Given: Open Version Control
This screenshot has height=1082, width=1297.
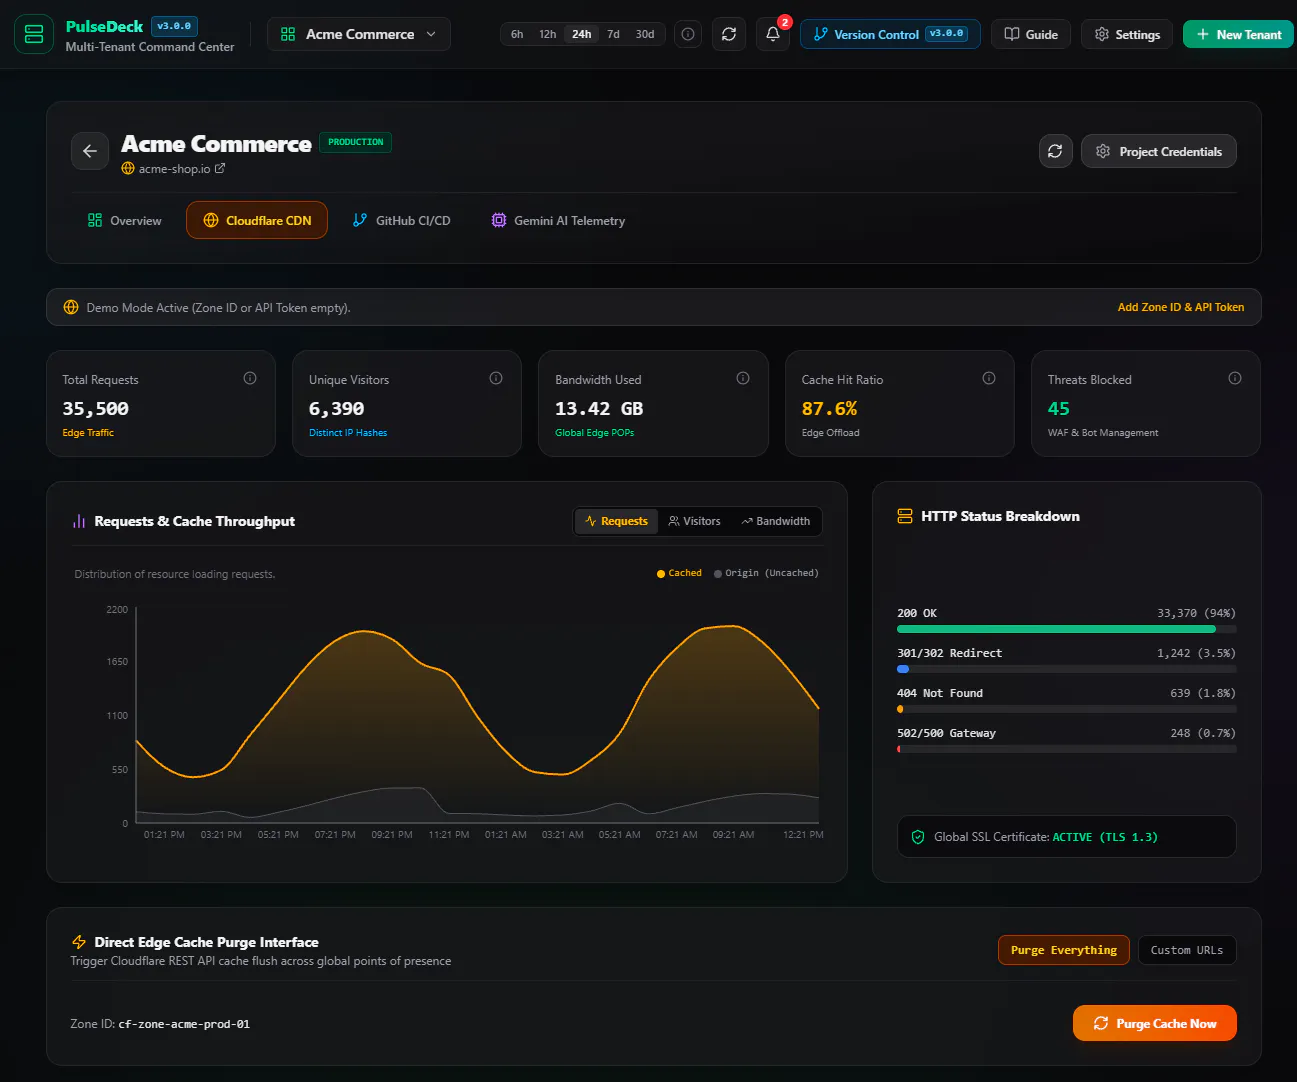Looking at the screenshot, I should coord(890,34).
